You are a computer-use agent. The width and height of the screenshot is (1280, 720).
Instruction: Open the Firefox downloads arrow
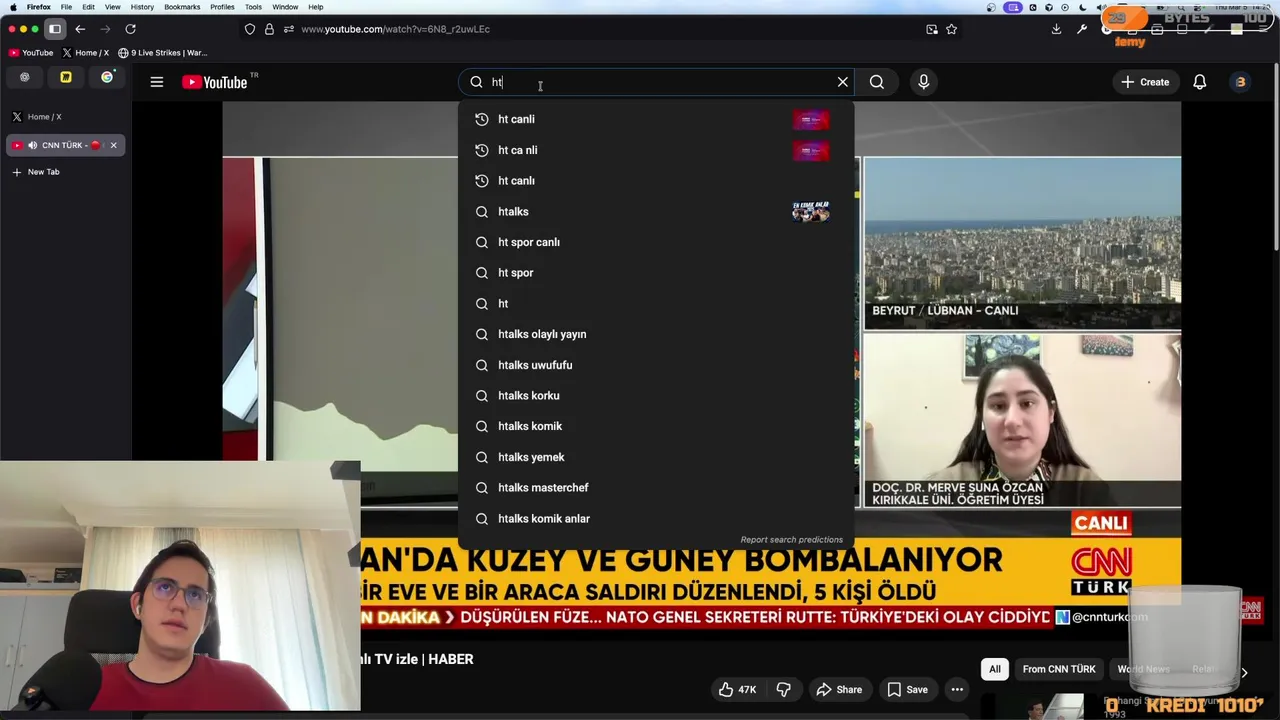coord(1056,29)
